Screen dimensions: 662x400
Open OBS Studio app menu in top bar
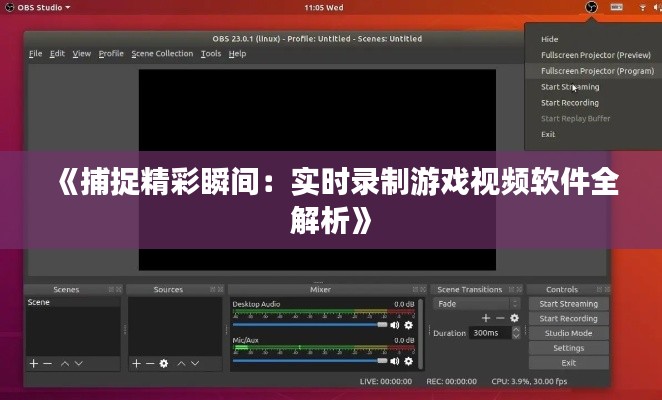37,7
